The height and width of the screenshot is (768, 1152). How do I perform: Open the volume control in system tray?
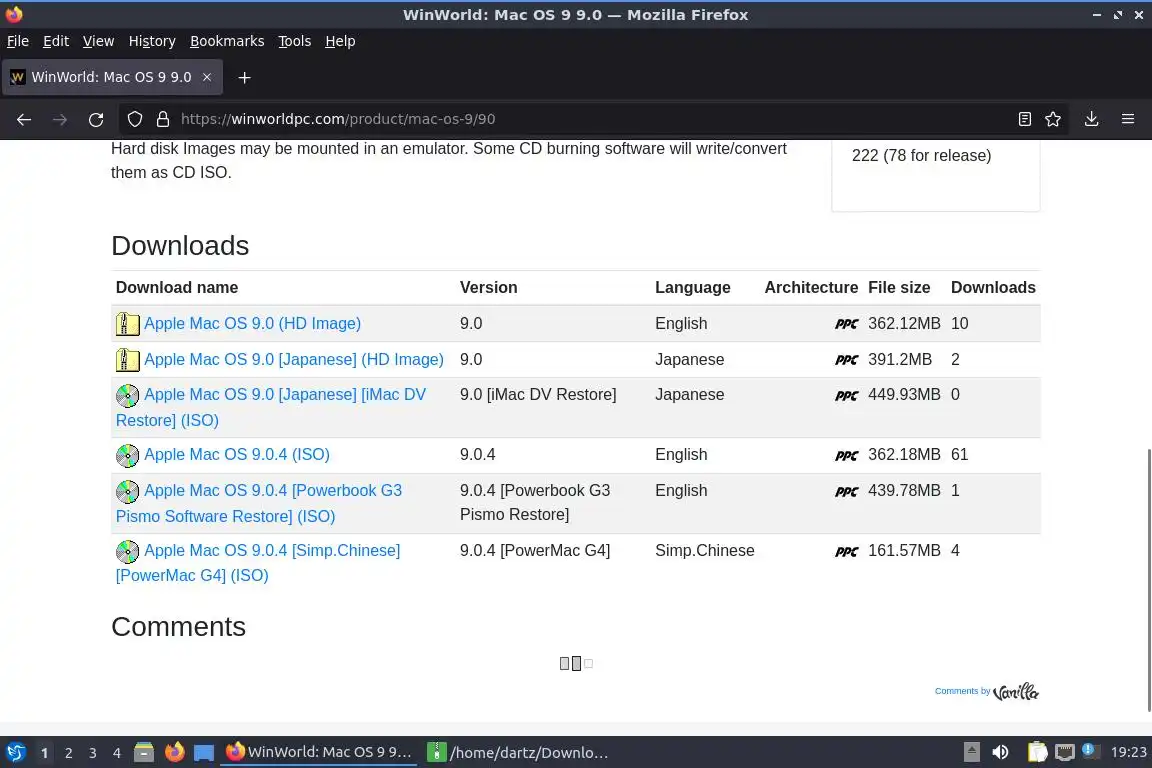[x=1000, y=753]
